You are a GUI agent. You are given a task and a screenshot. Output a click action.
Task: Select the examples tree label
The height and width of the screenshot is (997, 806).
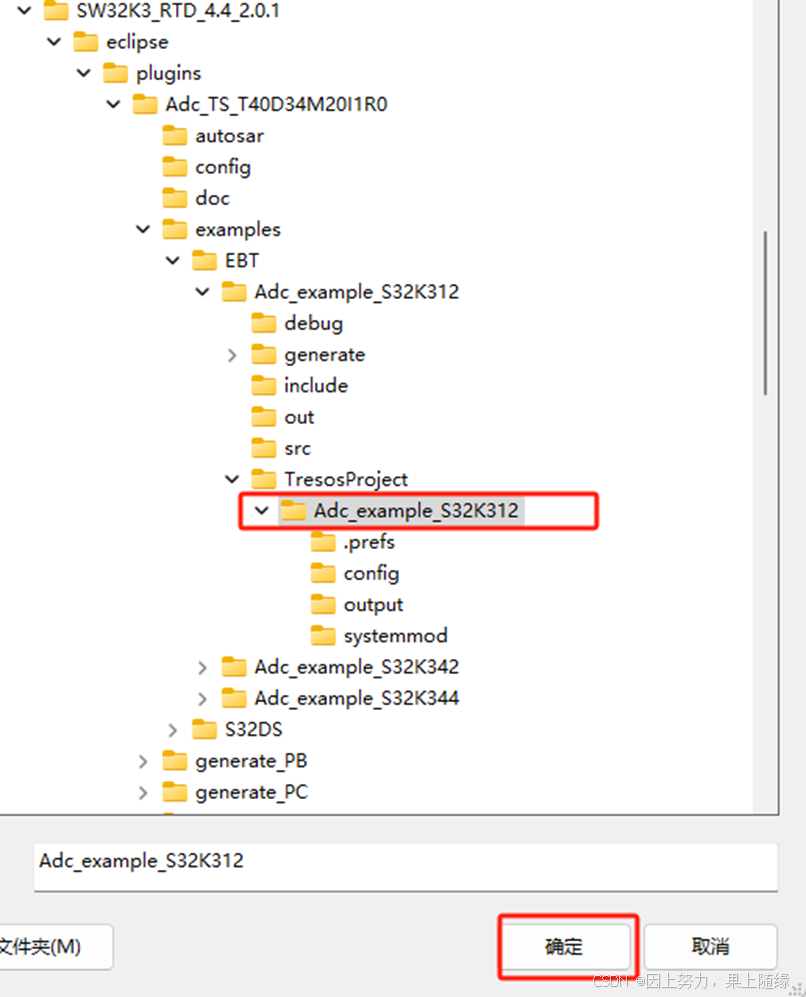tap(238, 230)
